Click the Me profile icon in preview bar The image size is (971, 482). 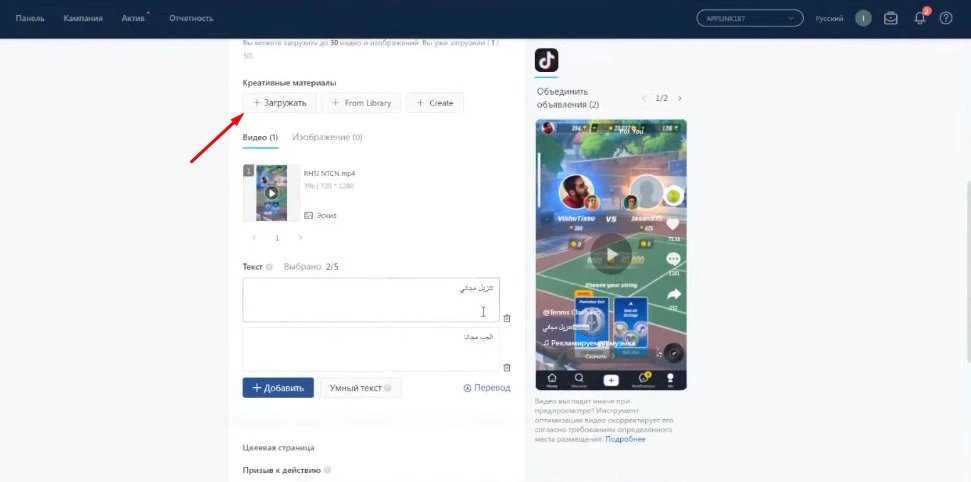click(x=671, y=380)
